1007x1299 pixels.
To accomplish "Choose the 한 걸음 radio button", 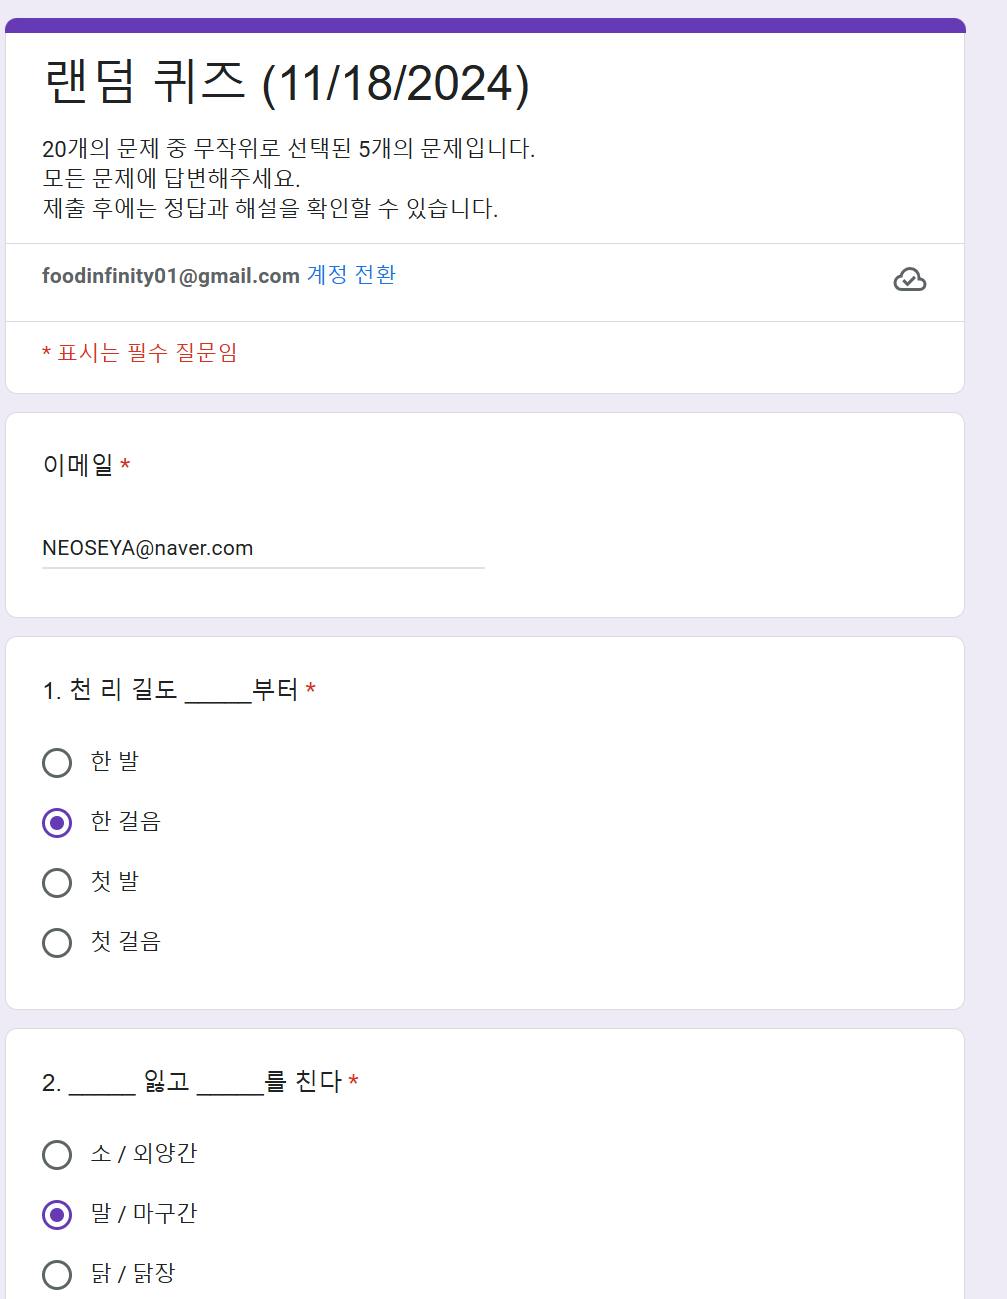I will tap(57, 823).
